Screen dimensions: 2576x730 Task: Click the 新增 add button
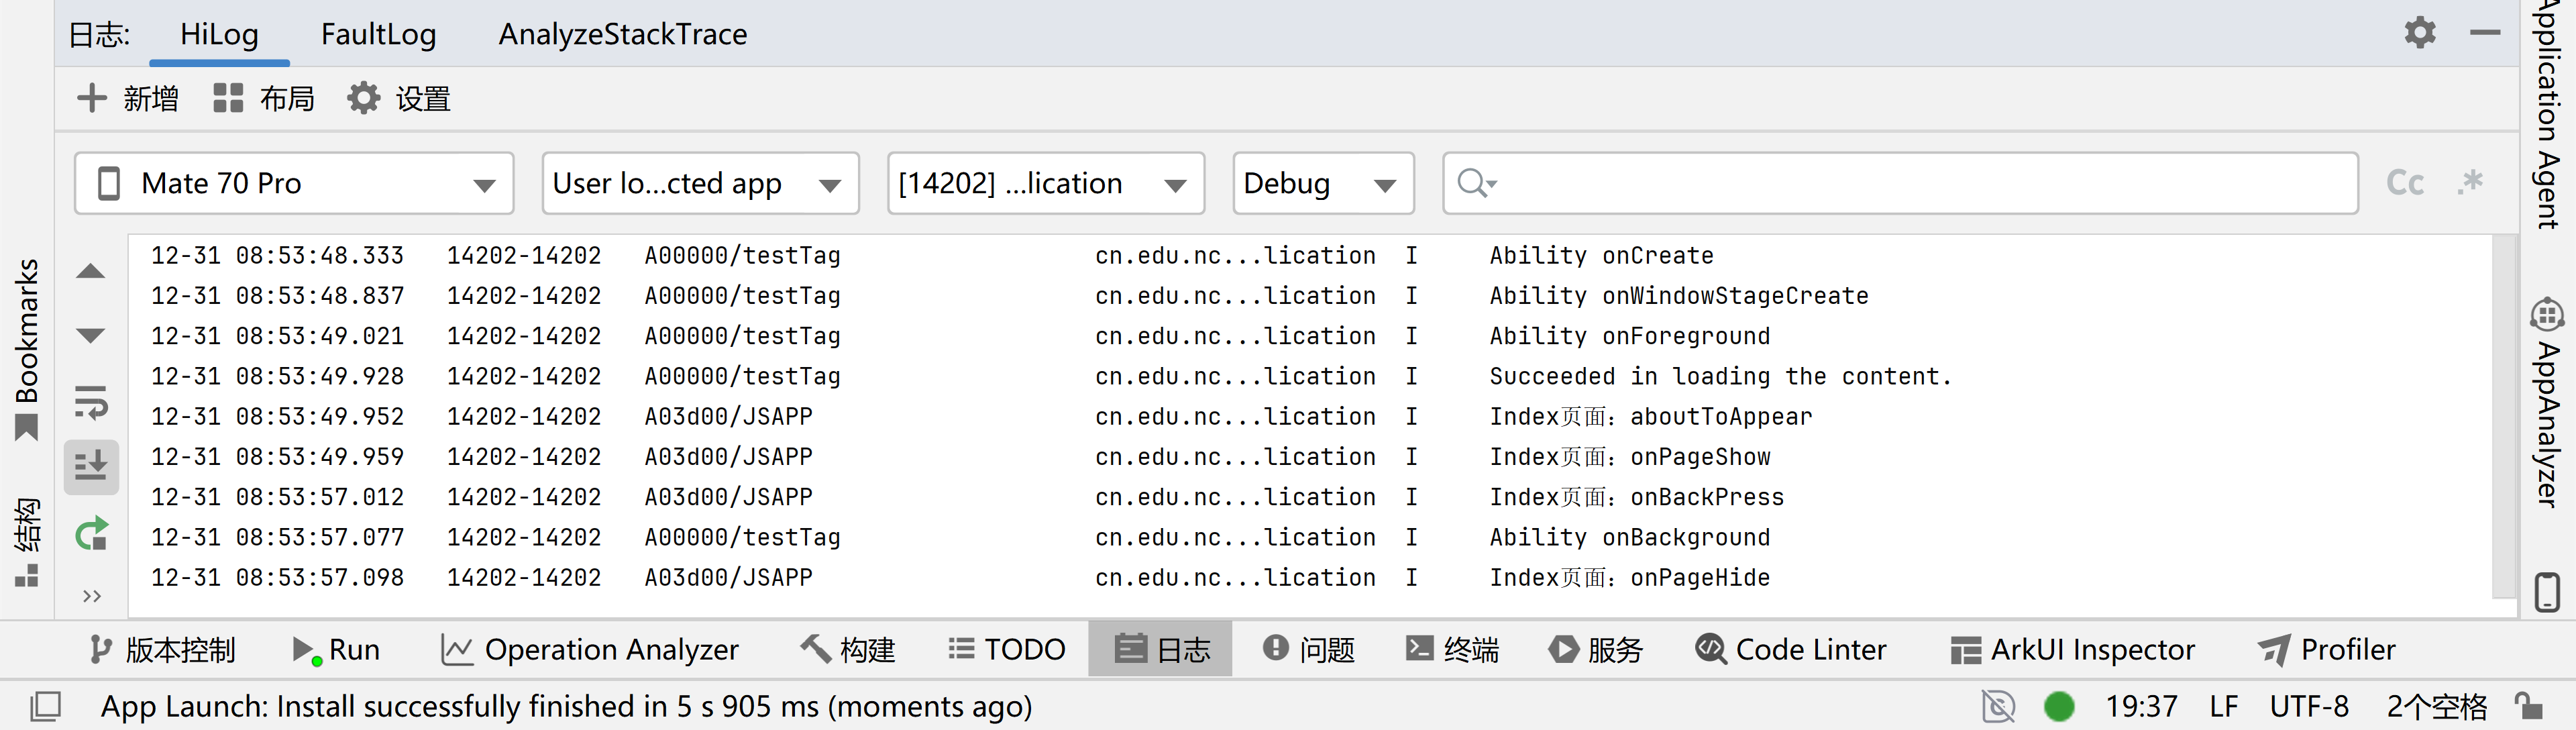[128, 99]
